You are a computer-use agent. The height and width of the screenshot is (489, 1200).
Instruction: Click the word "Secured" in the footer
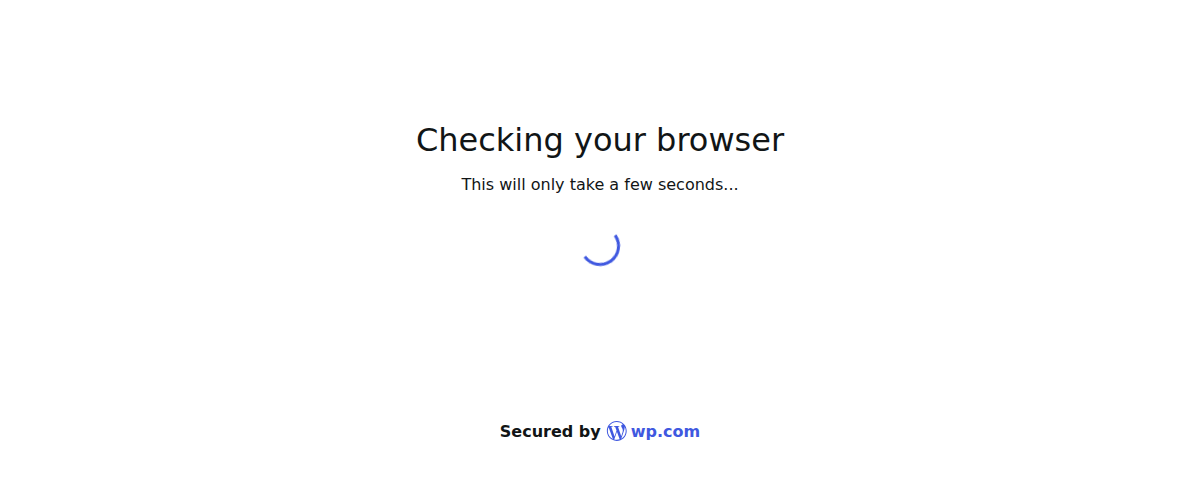click(x=538, y=432)
